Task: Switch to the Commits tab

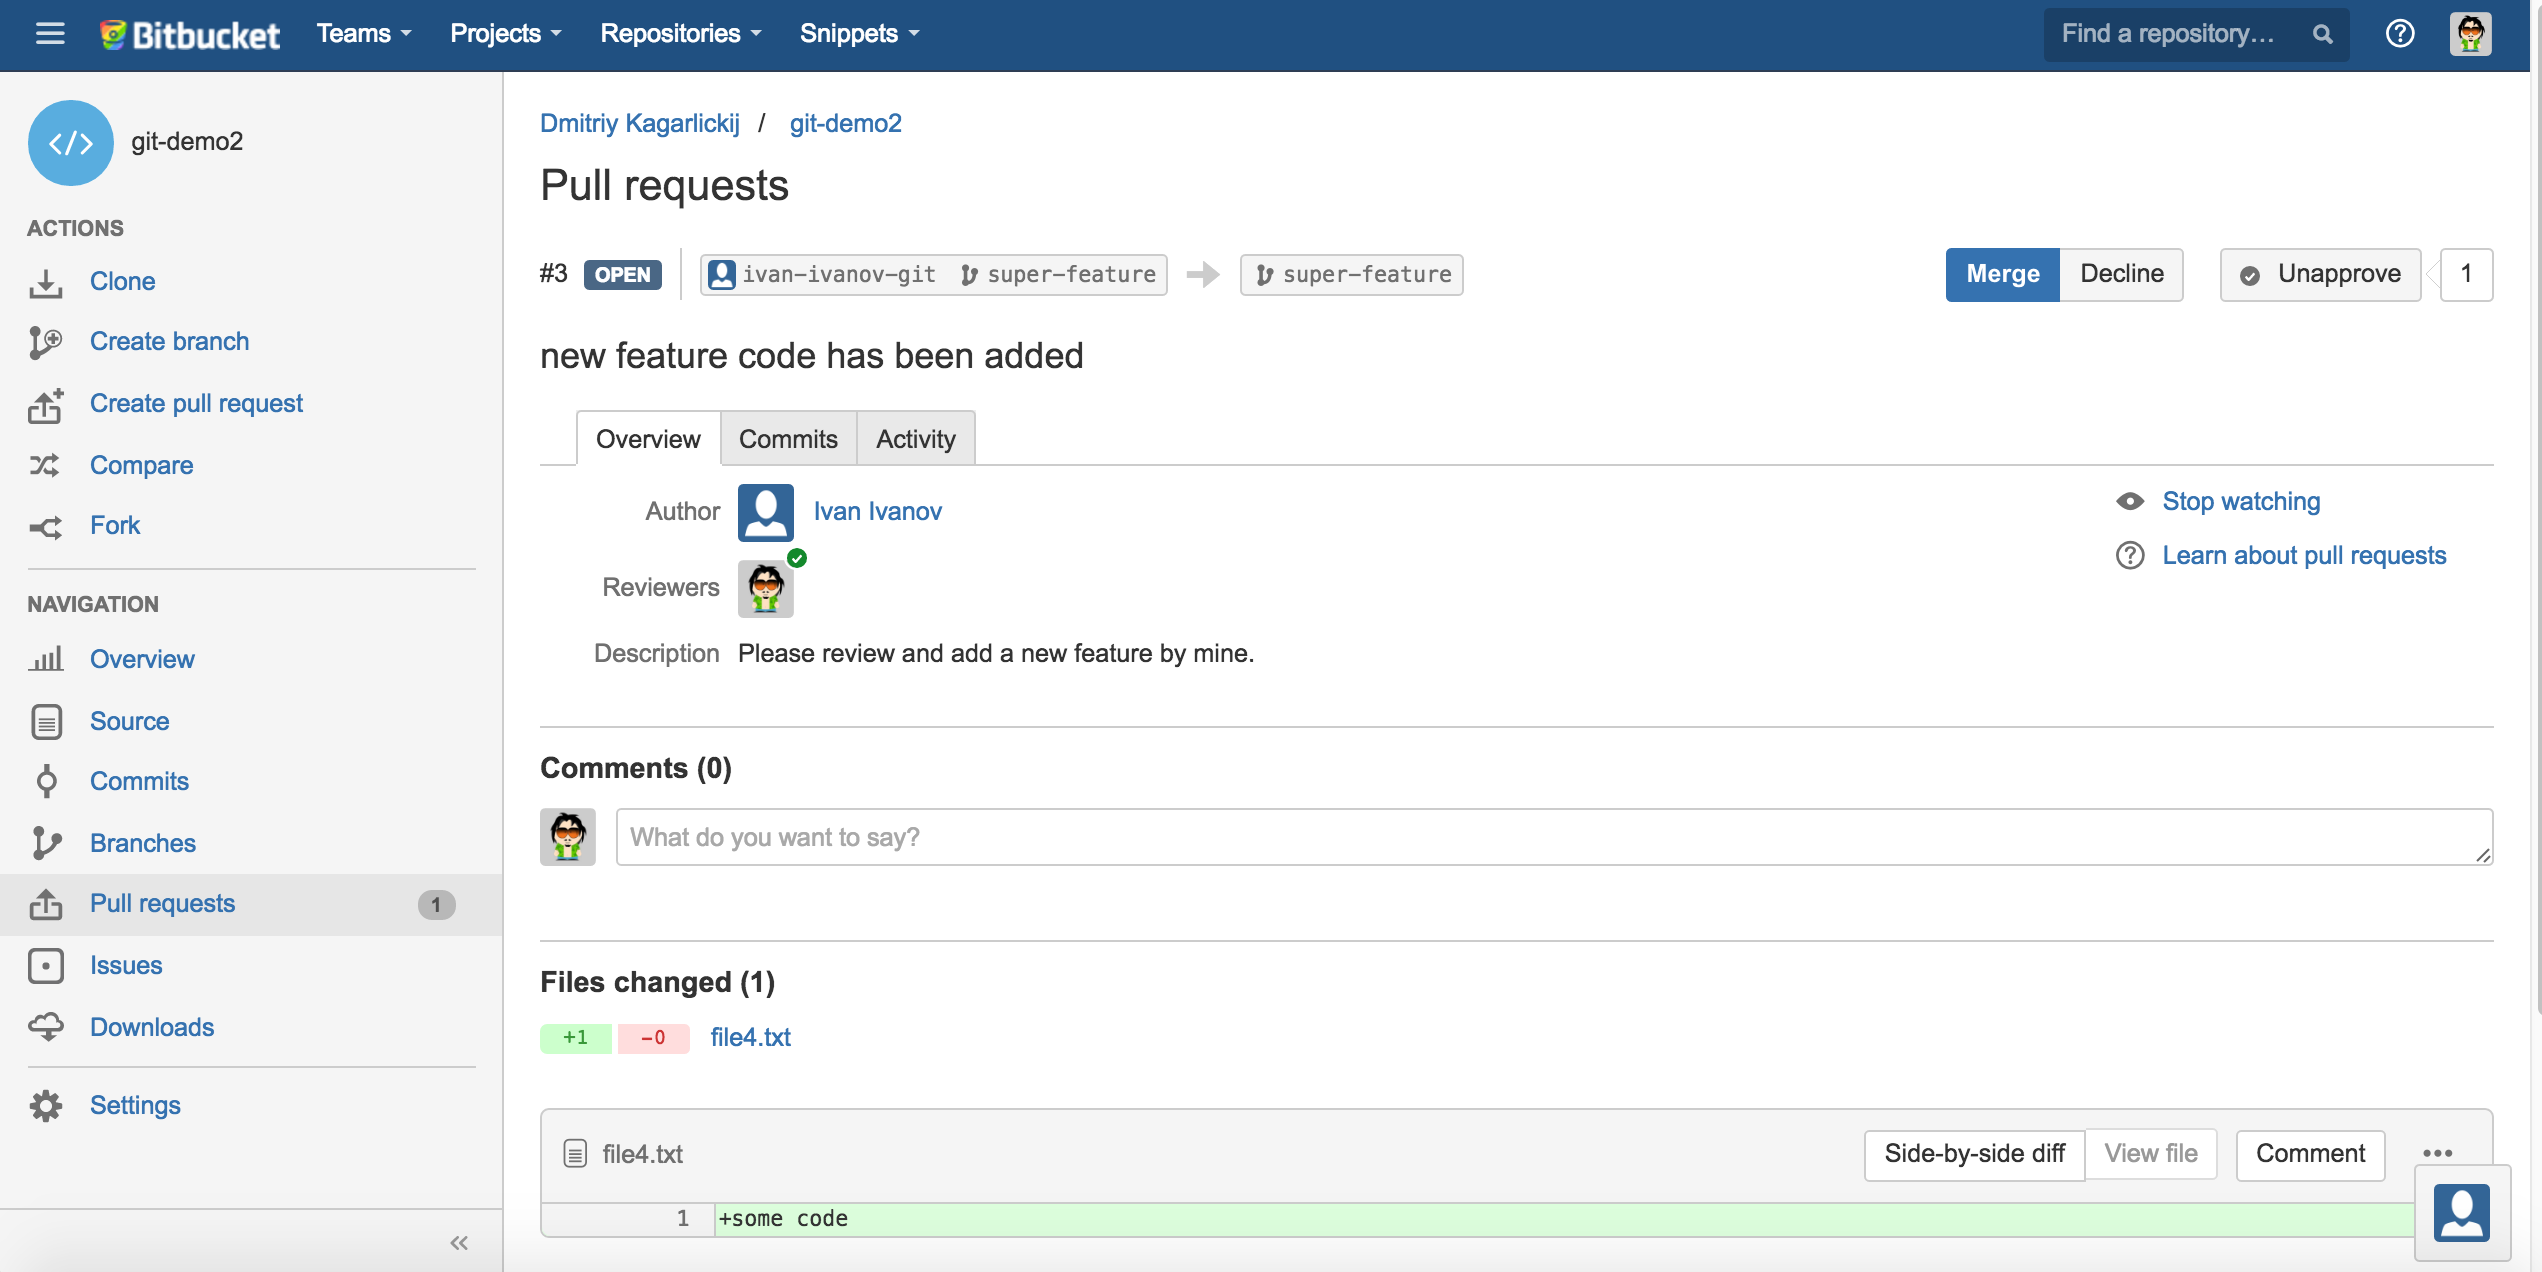Action: click(788, 439)
